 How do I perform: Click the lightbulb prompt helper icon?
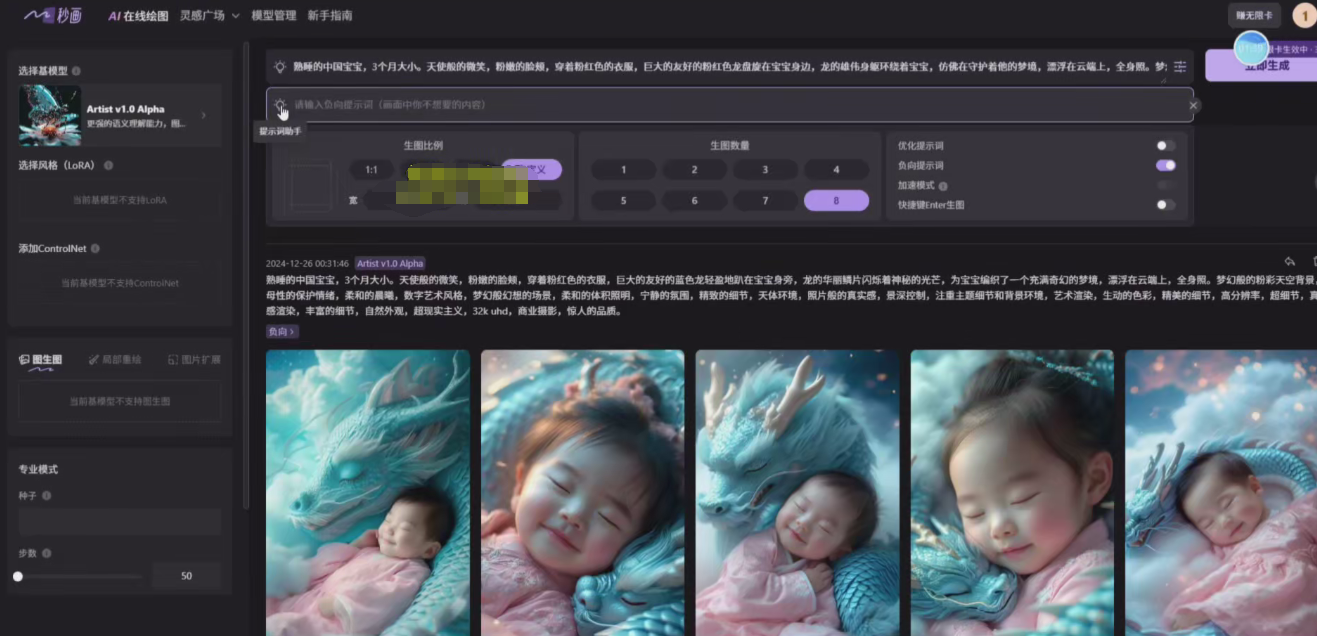282,105
